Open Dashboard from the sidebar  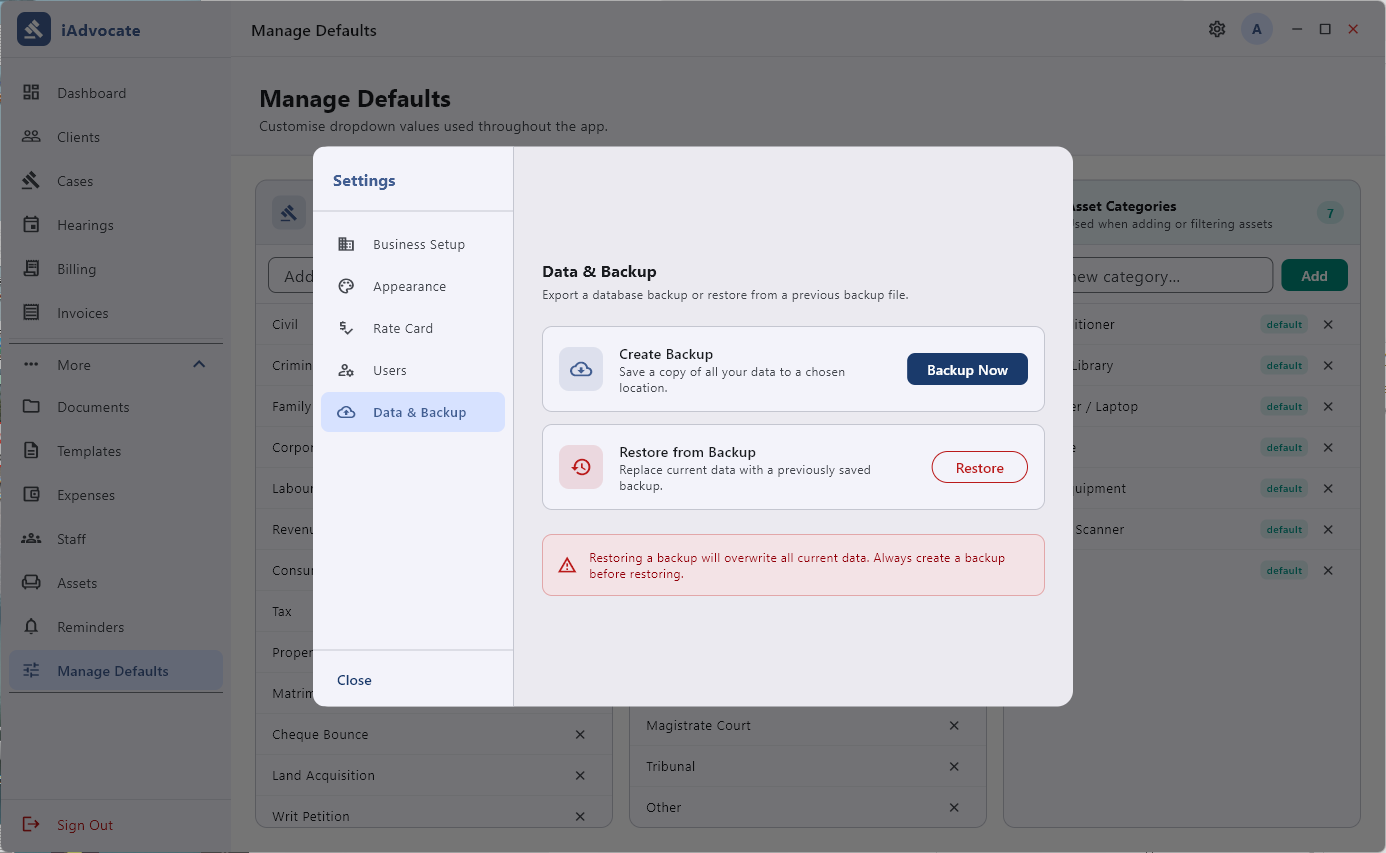115,93
